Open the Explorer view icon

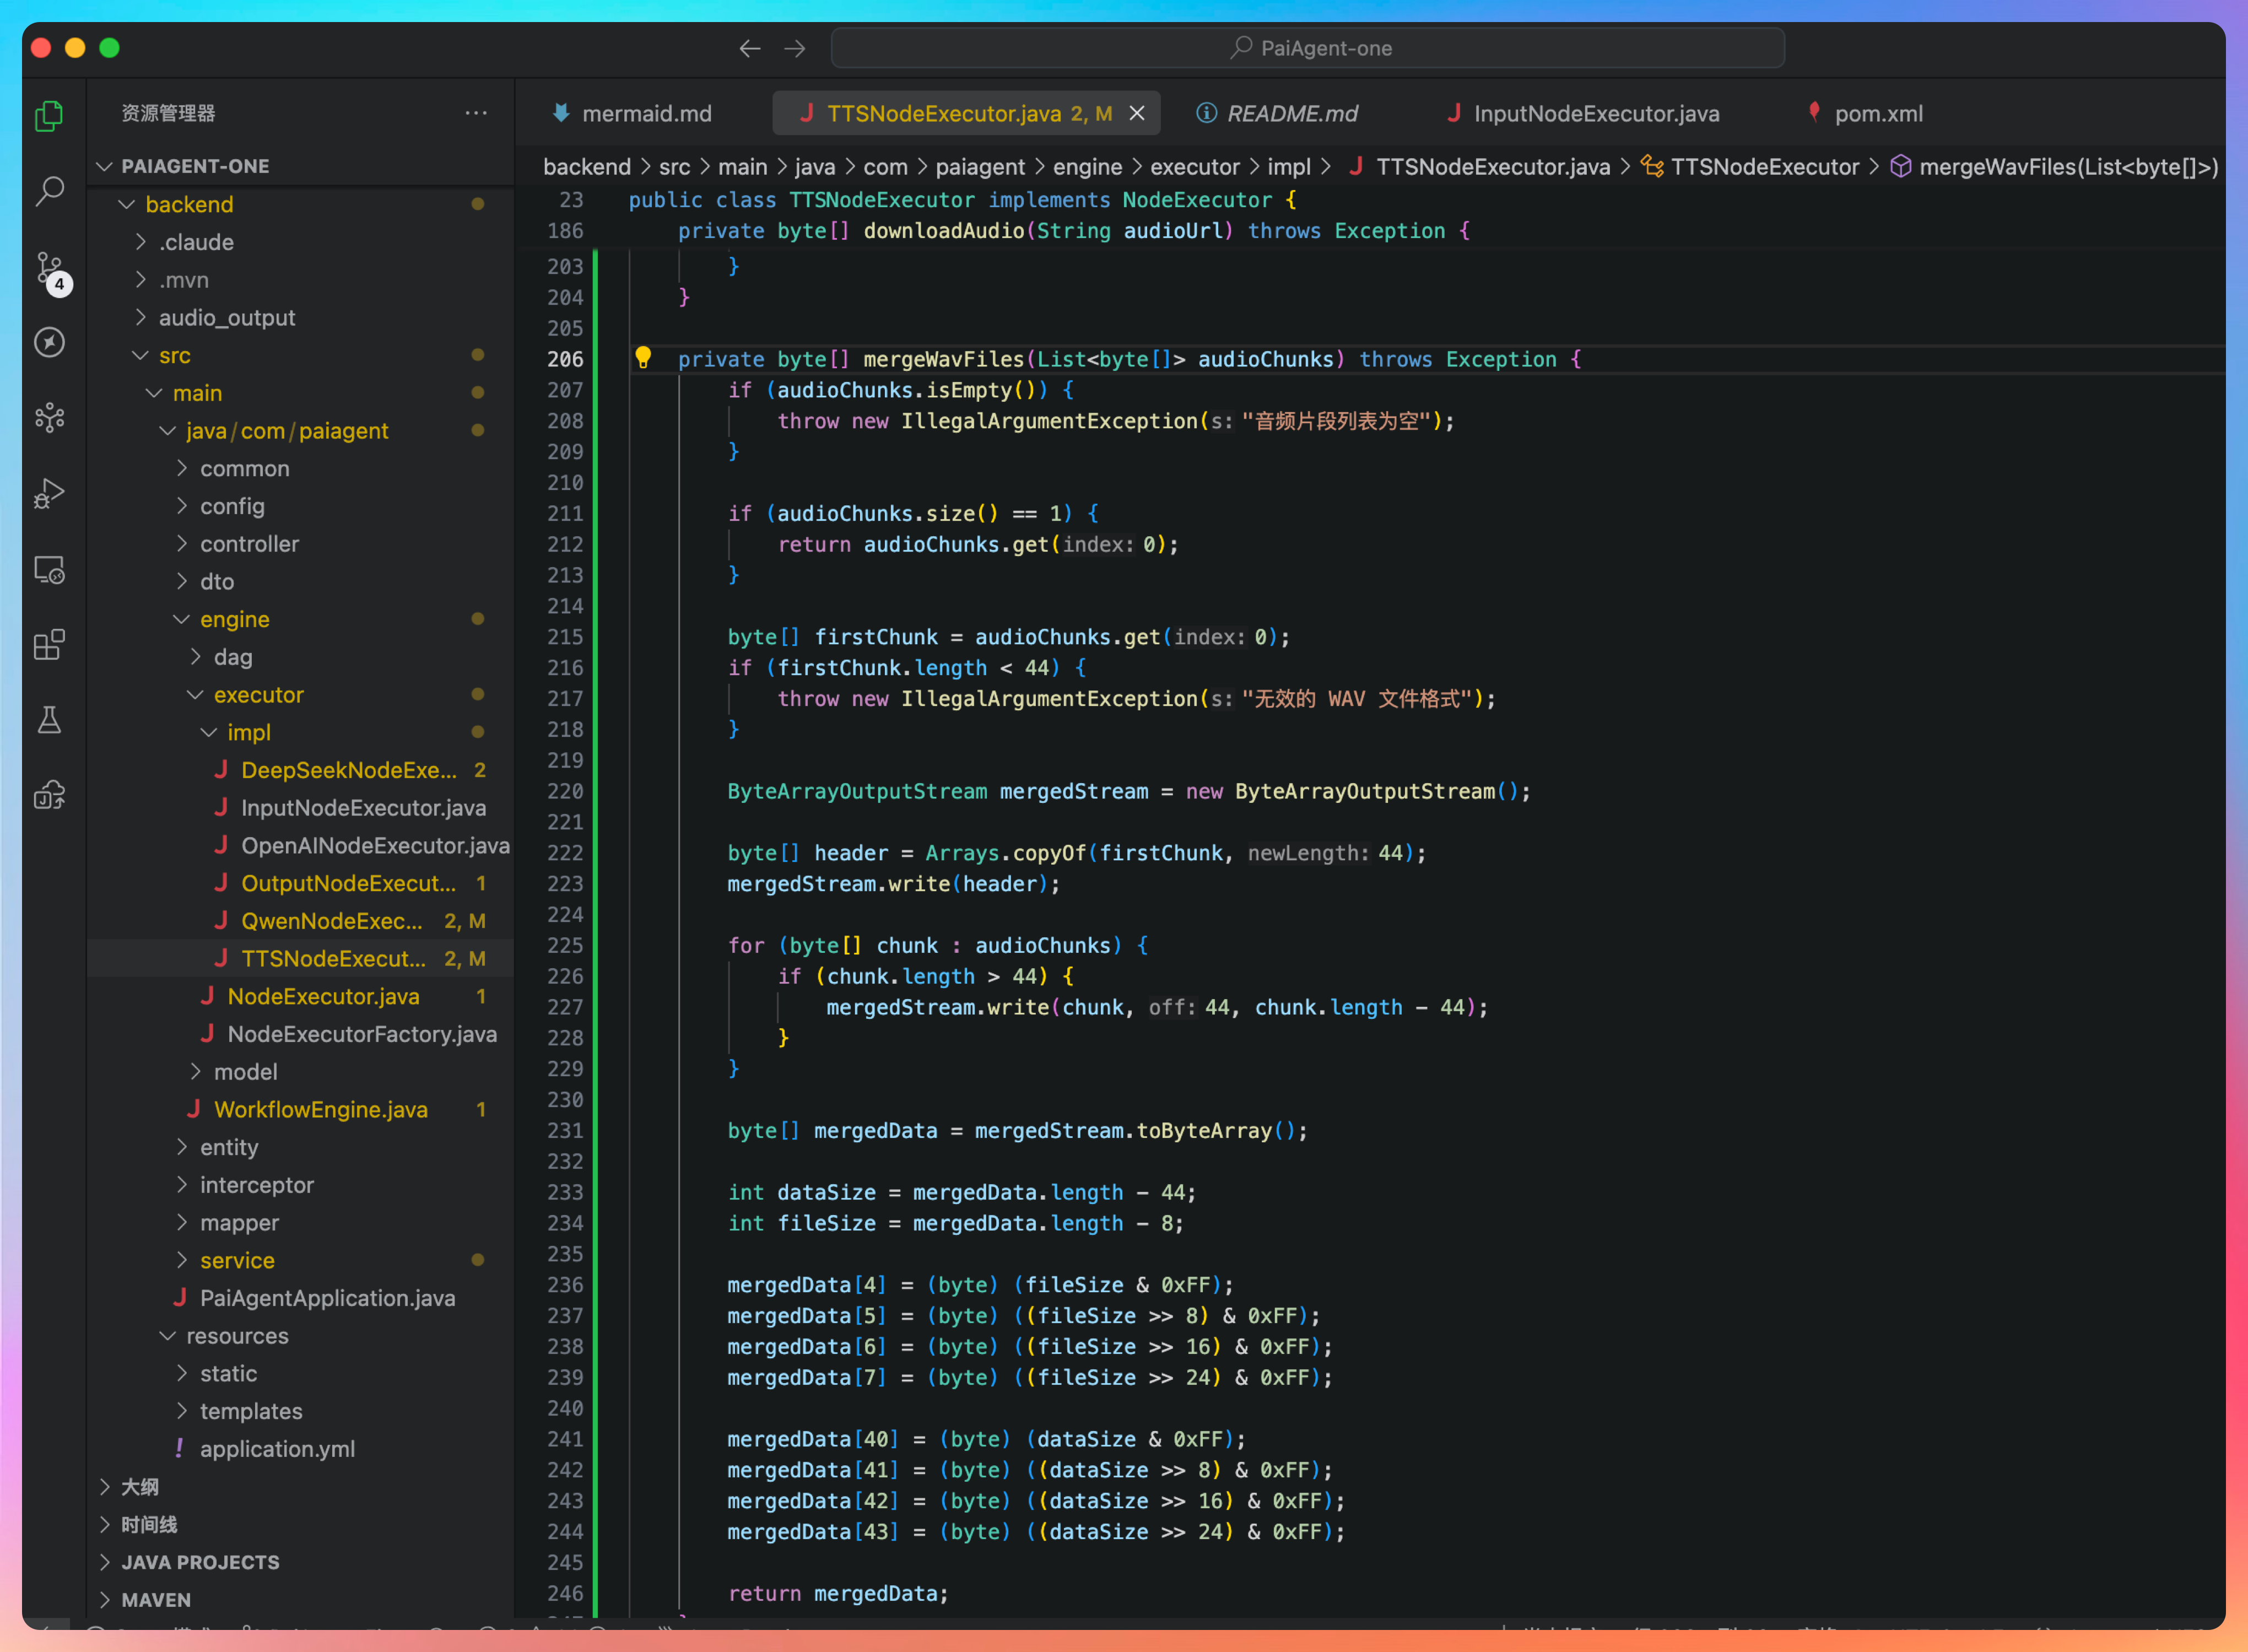(49, 116)
